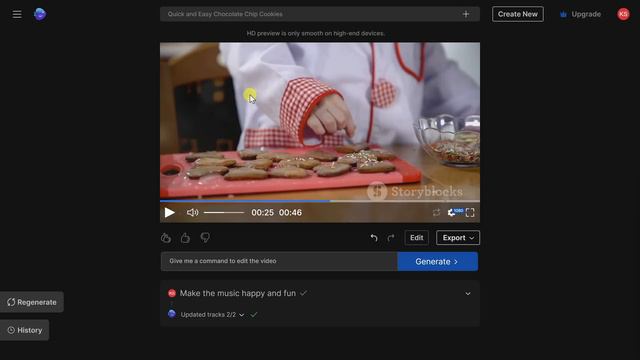This screenshot has height=360, width=640.
Task: Redo the last edit
Action: click(391, 238)
